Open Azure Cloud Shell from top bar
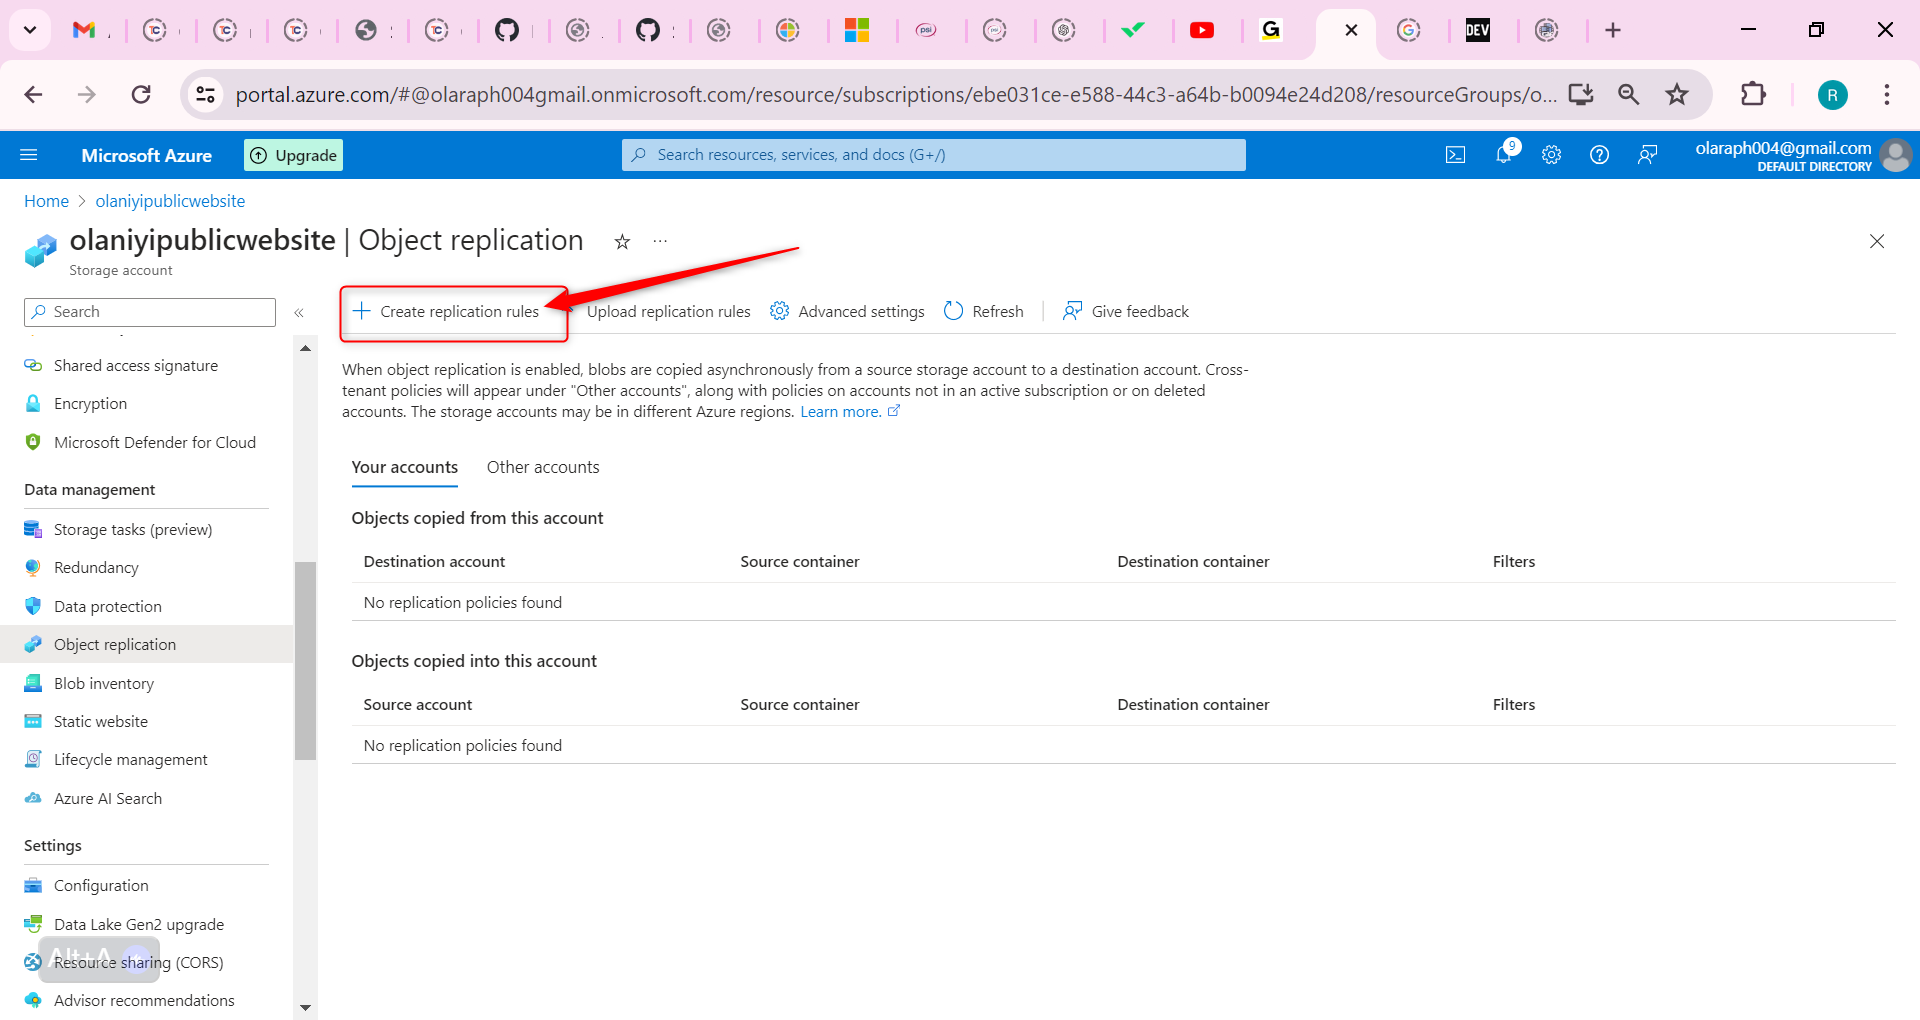The height and width of the screenshot is (1020, 1920). coord(1455,154)
